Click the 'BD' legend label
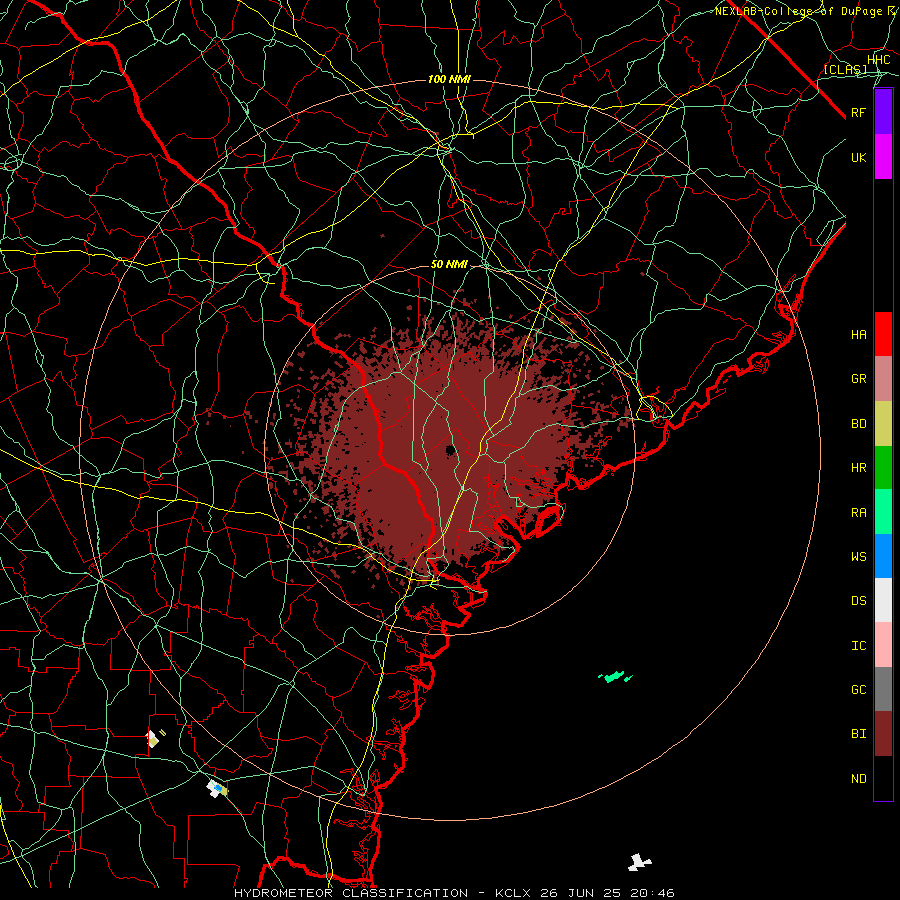 click(x=859, y=424)
